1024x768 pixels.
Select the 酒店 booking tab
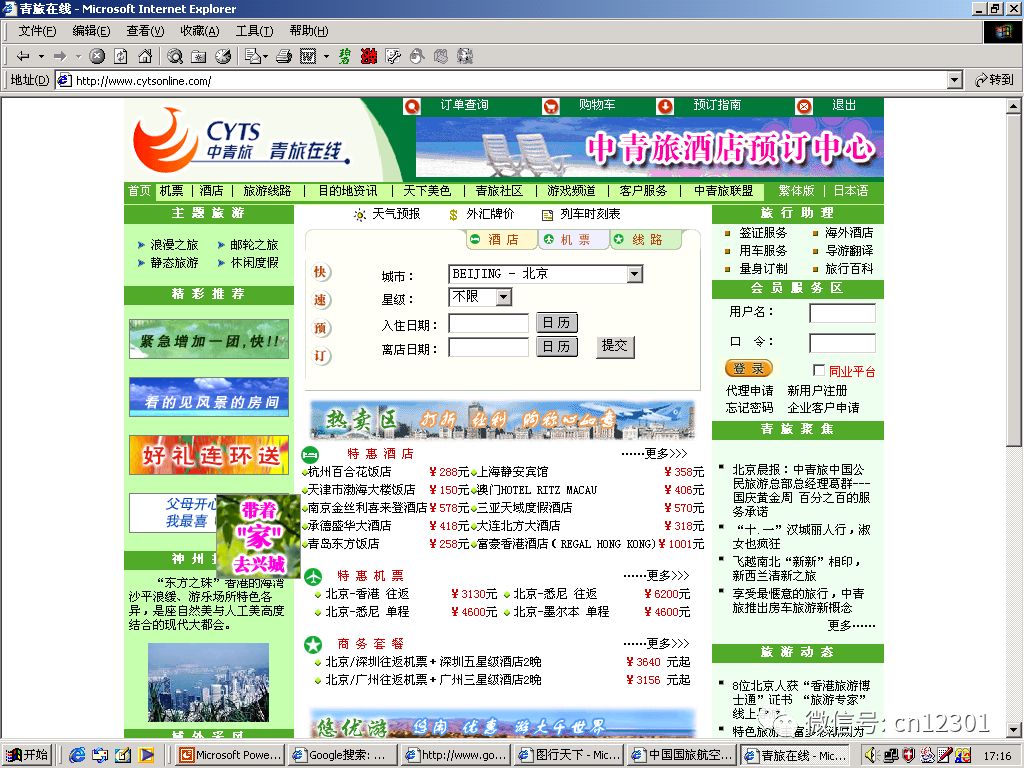(502, 240)
